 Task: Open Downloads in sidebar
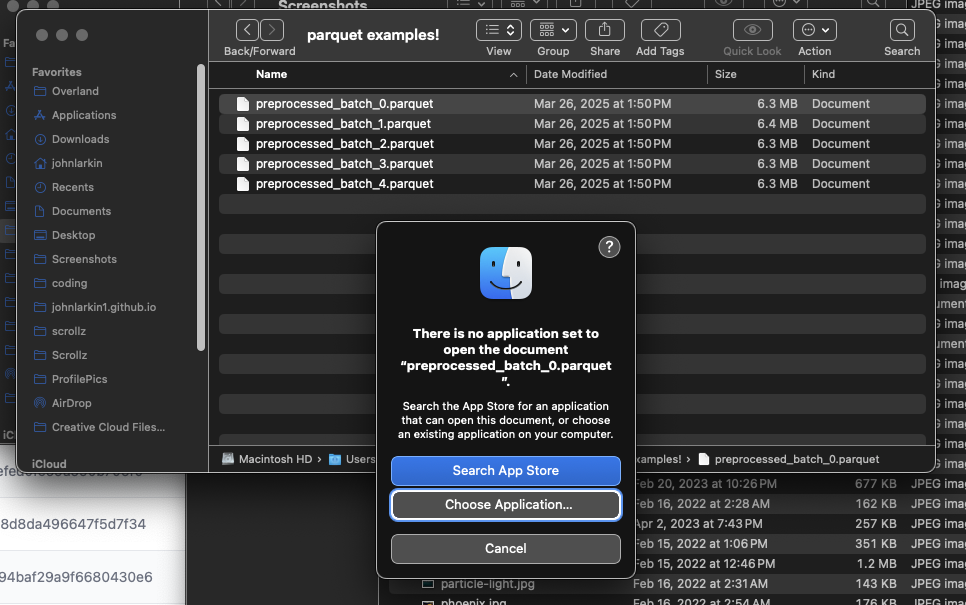pyautogui.click(x=80, y=139)
